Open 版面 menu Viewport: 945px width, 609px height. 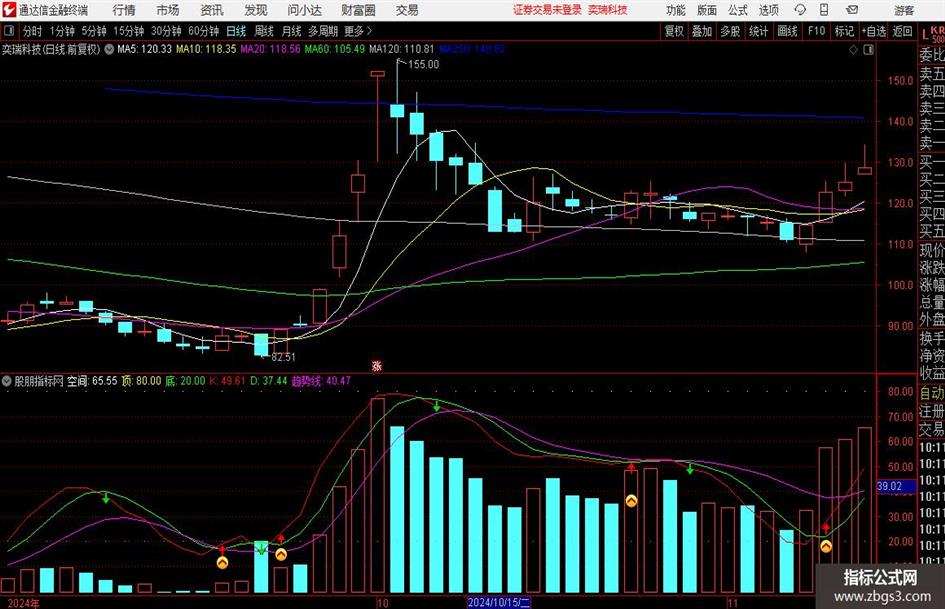tap(706, 10)
